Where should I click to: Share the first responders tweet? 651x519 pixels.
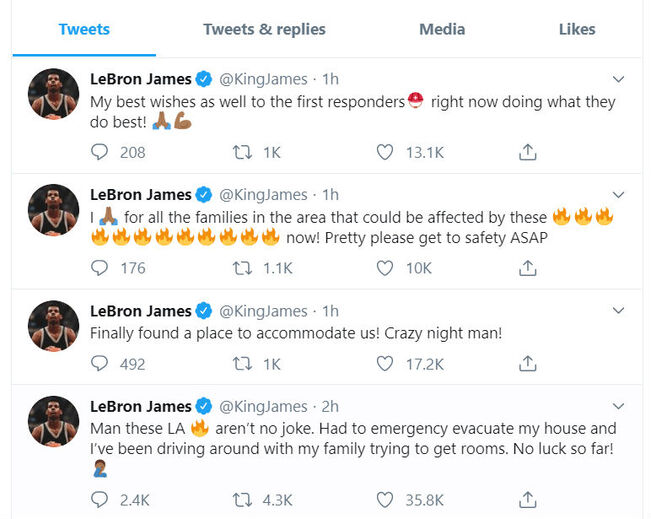(x=528, y=152)
